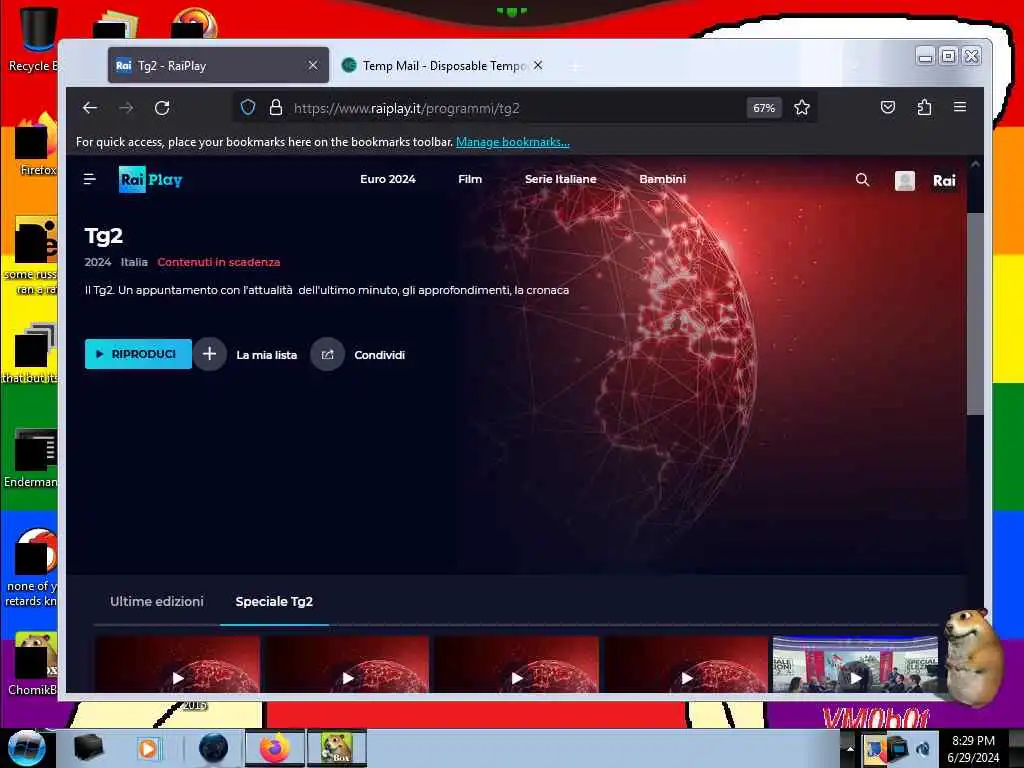Image resolution: width=1024 pixels, height=768 pixels.
Task: Click Contenuti in scadenza link
Action: pos(219,262)
